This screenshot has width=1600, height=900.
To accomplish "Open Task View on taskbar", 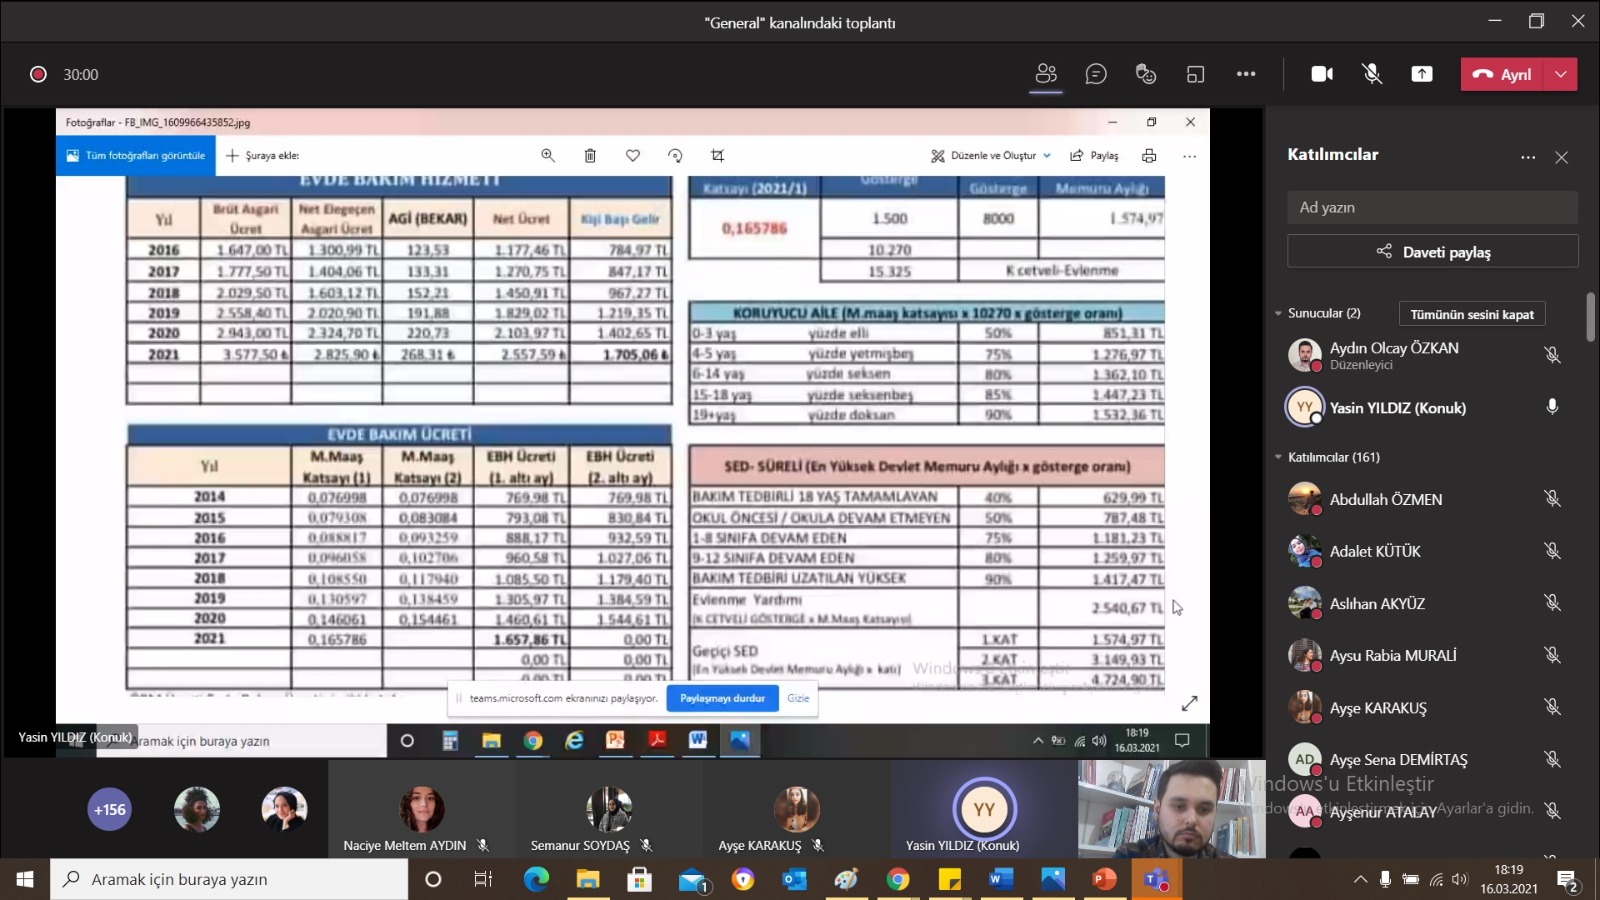I will (483, 879).
